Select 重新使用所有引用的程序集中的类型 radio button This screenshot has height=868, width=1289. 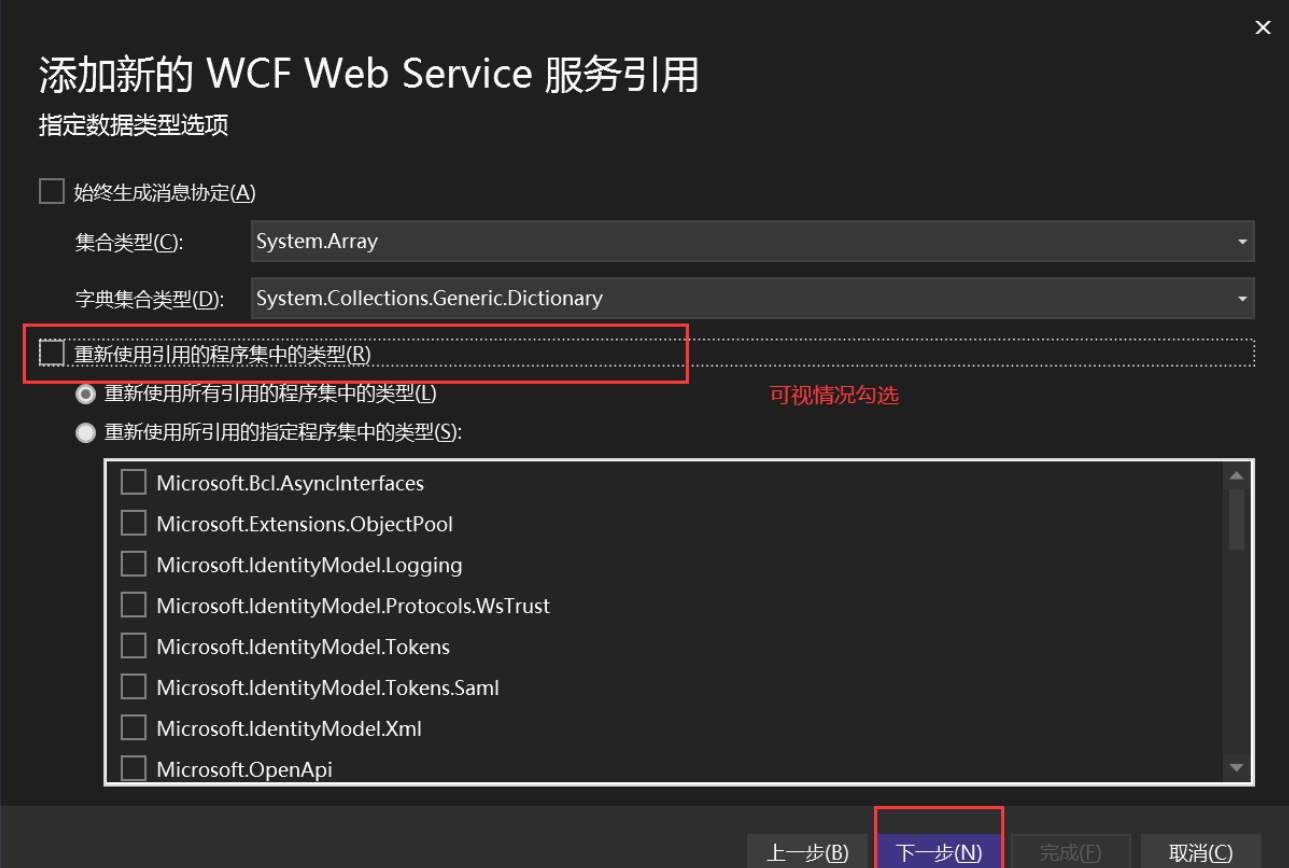click(x=85, y=393)
